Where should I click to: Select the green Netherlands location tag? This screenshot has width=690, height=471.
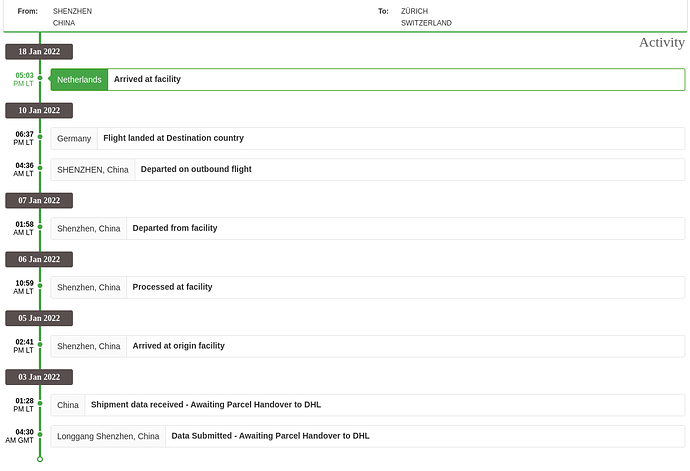79,80
